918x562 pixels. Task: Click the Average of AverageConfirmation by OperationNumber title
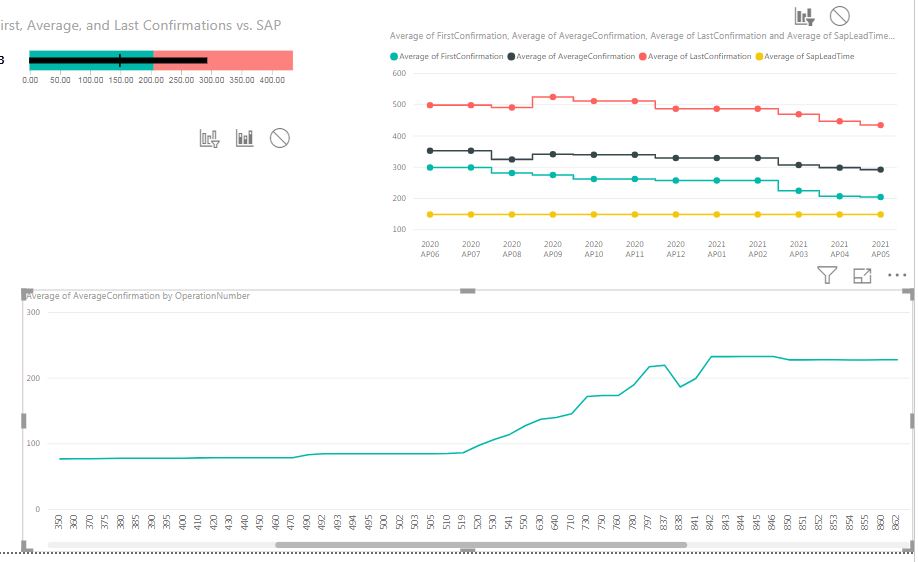[x=138, y=296]
